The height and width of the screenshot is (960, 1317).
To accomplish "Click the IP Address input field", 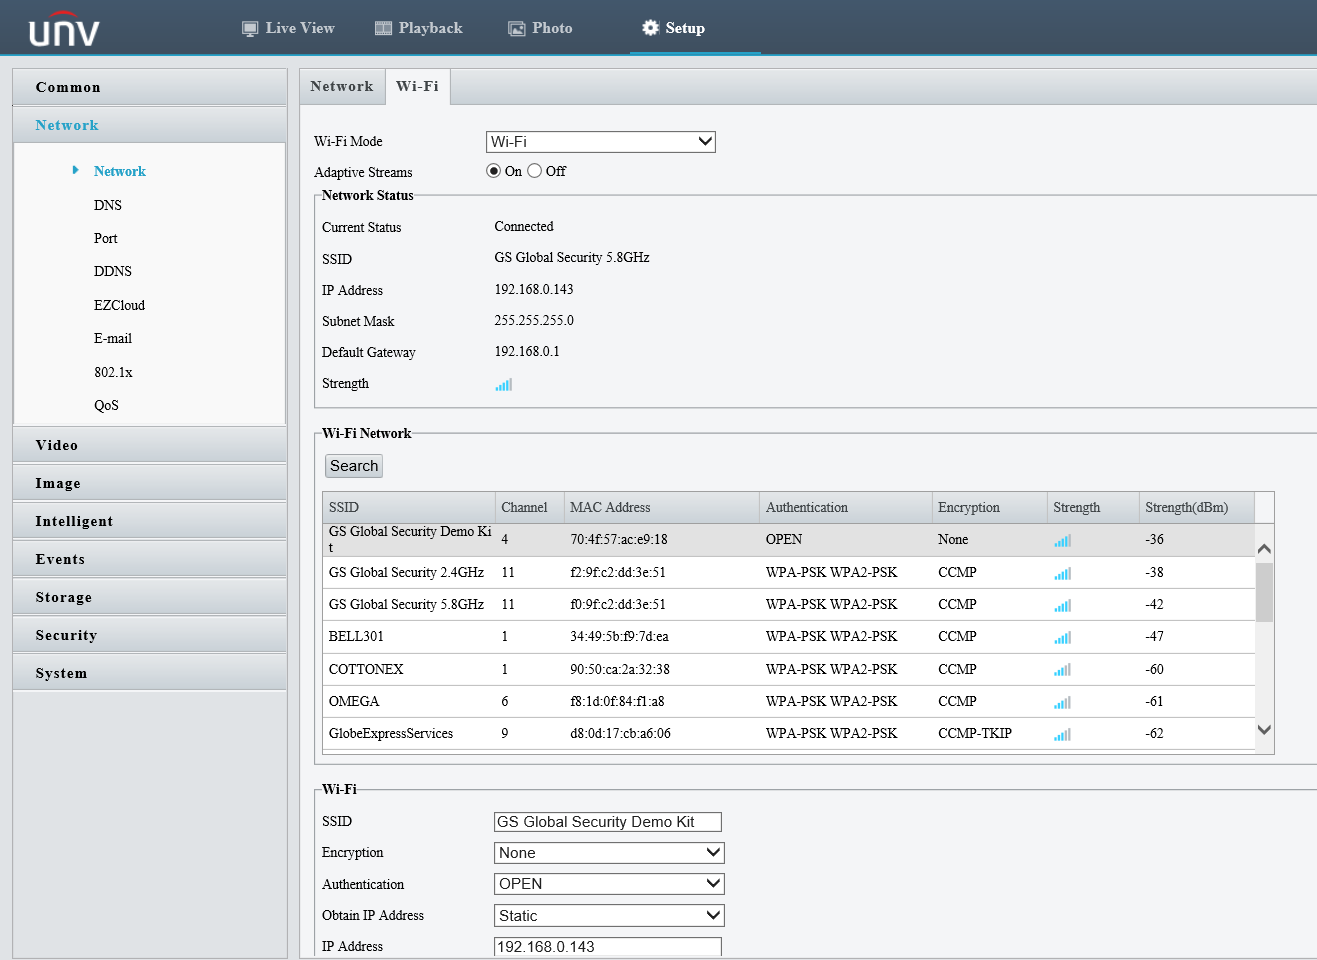I will coord(608,947).
